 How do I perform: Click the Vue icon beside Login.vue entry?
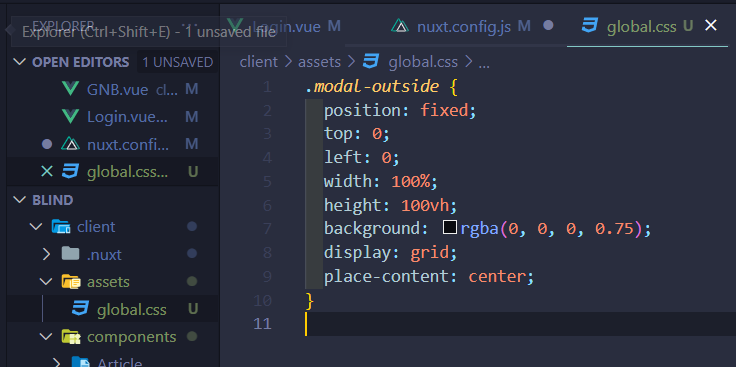pyautogui.click(x=70, y=117)
